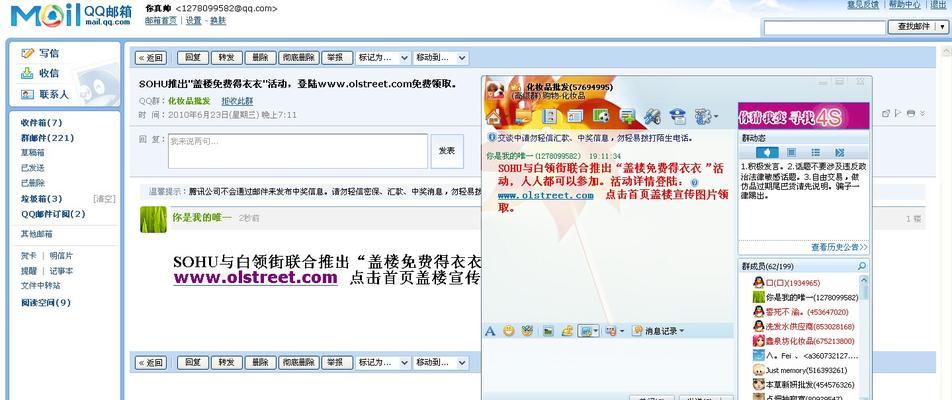The image size is (952, 400).
Task: Select member Just memory(516393261)
Action: [x=805, y=370]
